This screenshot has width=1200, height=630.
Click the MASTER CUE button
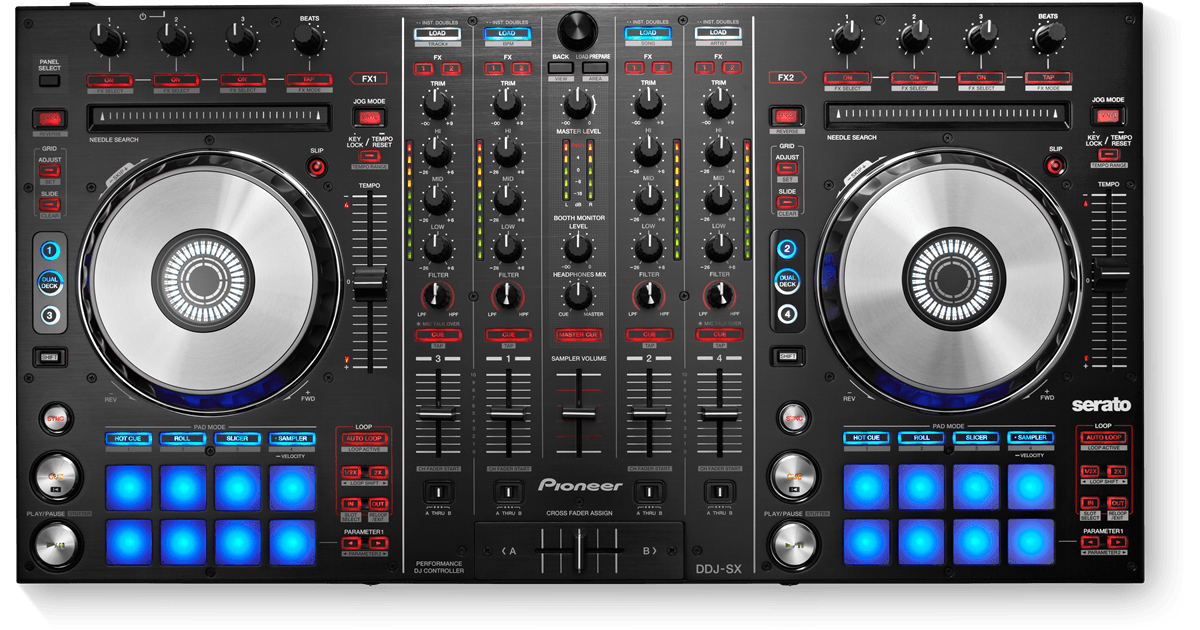(x=578, y=334)
